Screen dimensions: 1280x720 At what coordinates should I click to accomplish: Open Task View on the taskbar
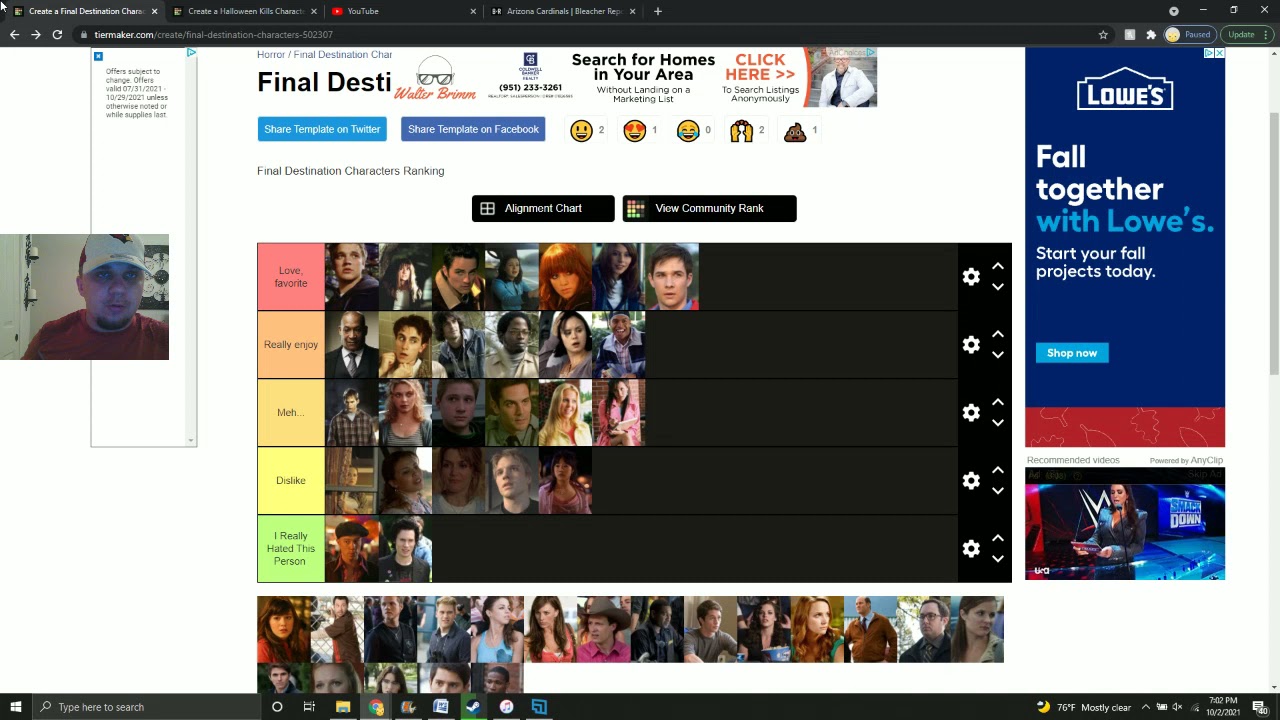309,707
